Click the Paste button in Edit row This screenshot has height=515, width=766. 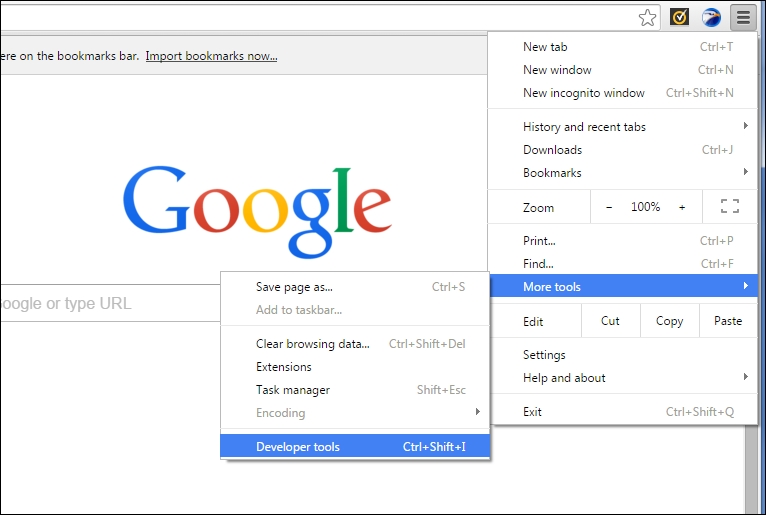coord(728,321)
